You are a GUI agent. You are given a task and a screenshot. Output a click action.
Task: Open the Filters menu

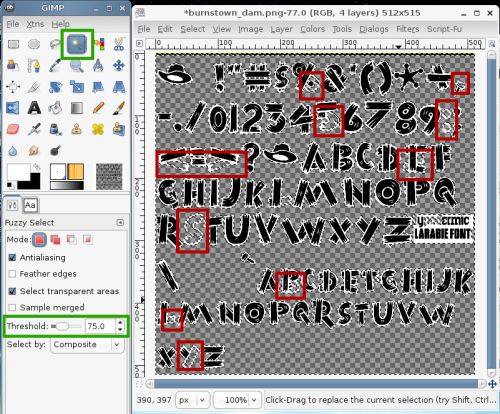tap(407, 29)
